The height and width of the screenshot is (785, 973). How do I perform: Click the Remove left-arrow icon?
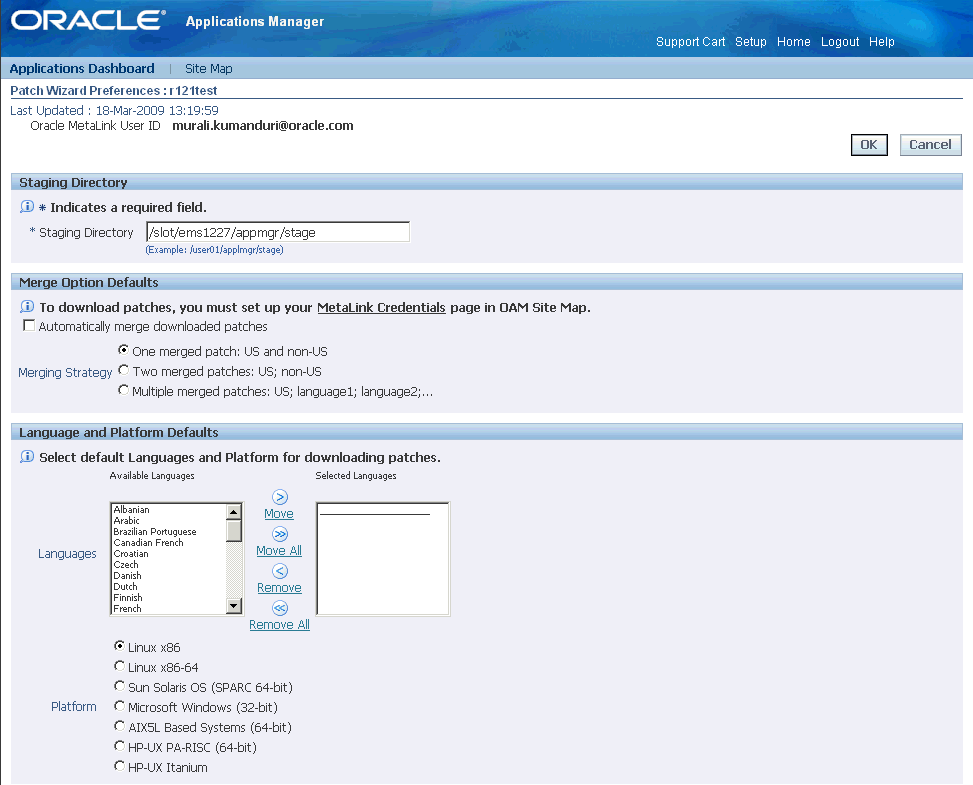[280, 572]
